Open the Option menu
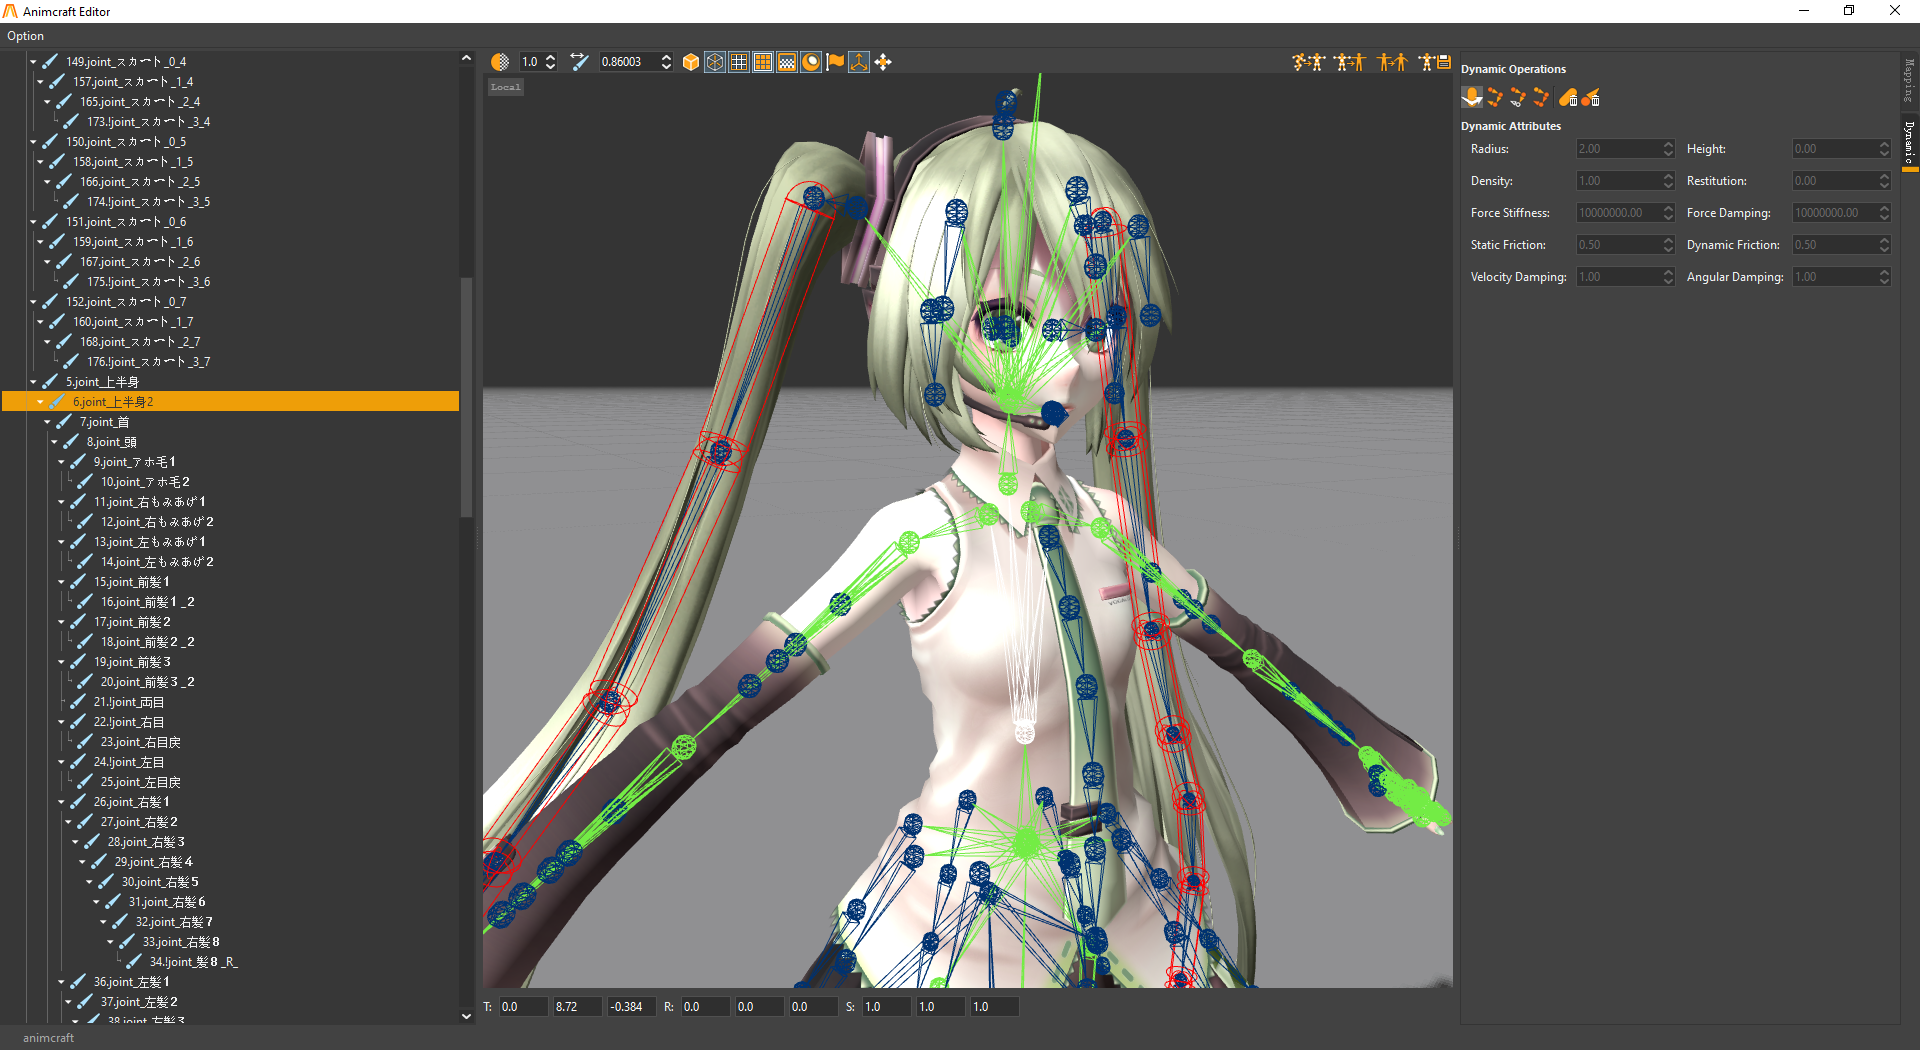Image resolution: width=1920 pixels, height=1050 pixels. [26, 36]
